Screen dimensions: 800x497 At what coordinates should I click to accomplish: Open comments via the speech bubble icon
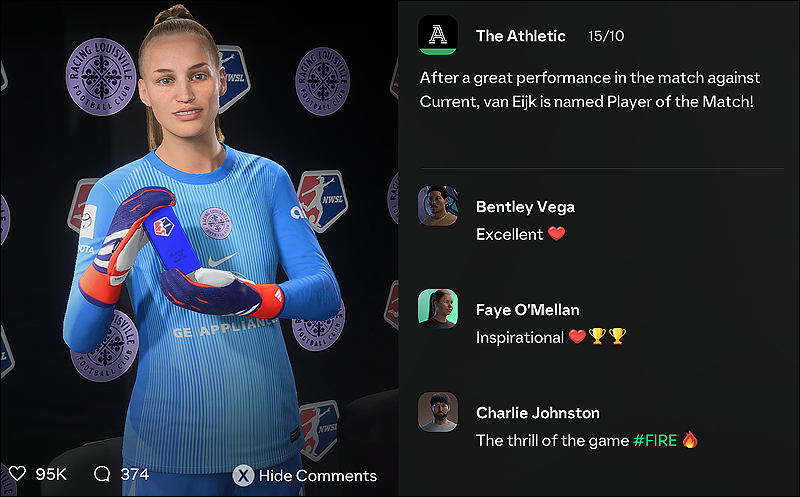tap(102, 474)
